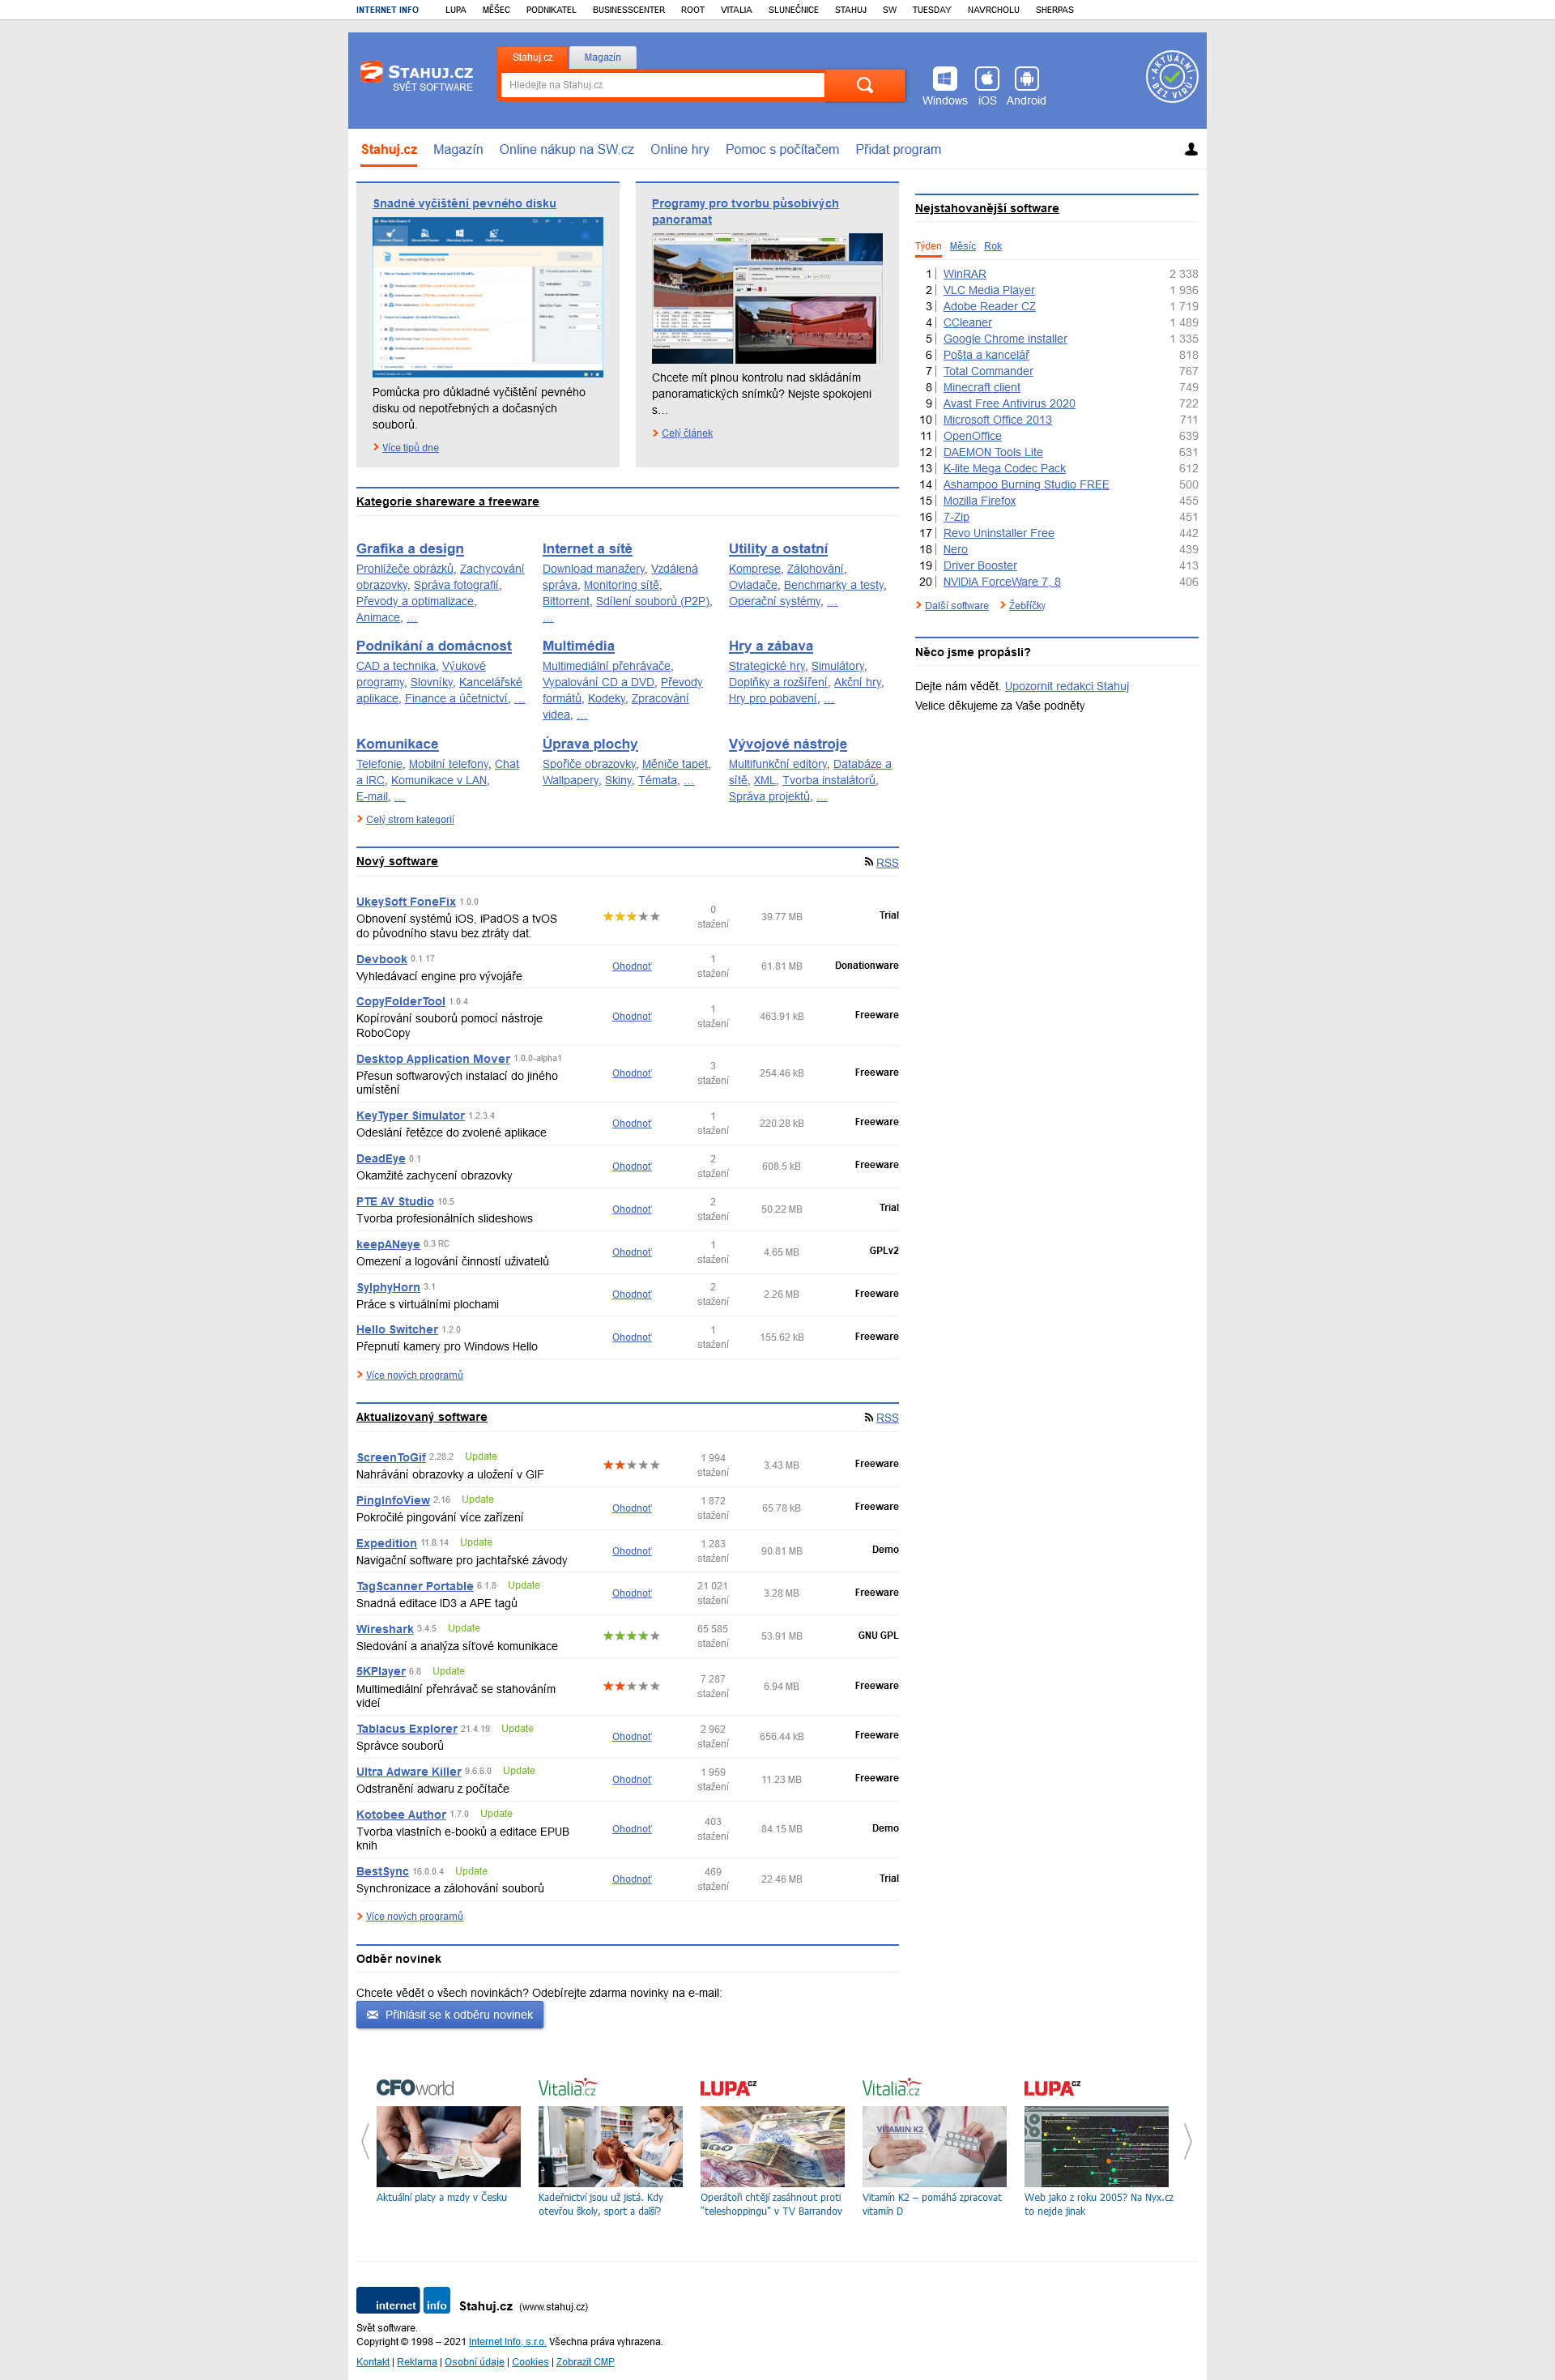Open 'Zobrazit CMP' footer link
The width and height of the screenshot is (1555, 2380).
tap(585, 2362)
